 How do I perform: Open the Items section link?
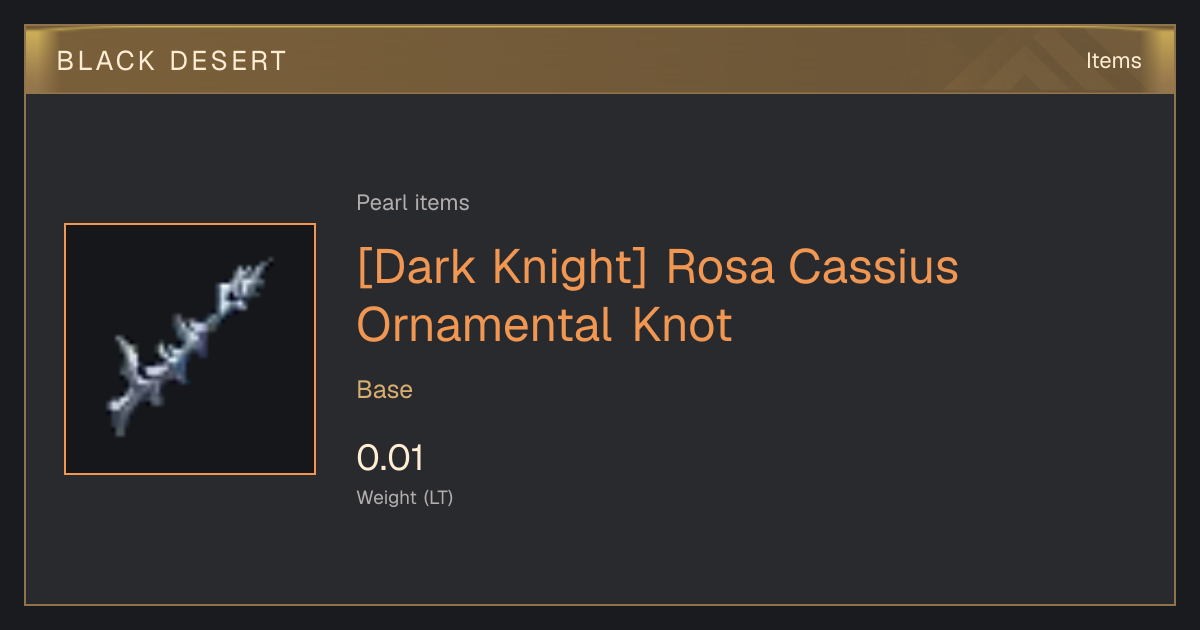[1113, 61]
